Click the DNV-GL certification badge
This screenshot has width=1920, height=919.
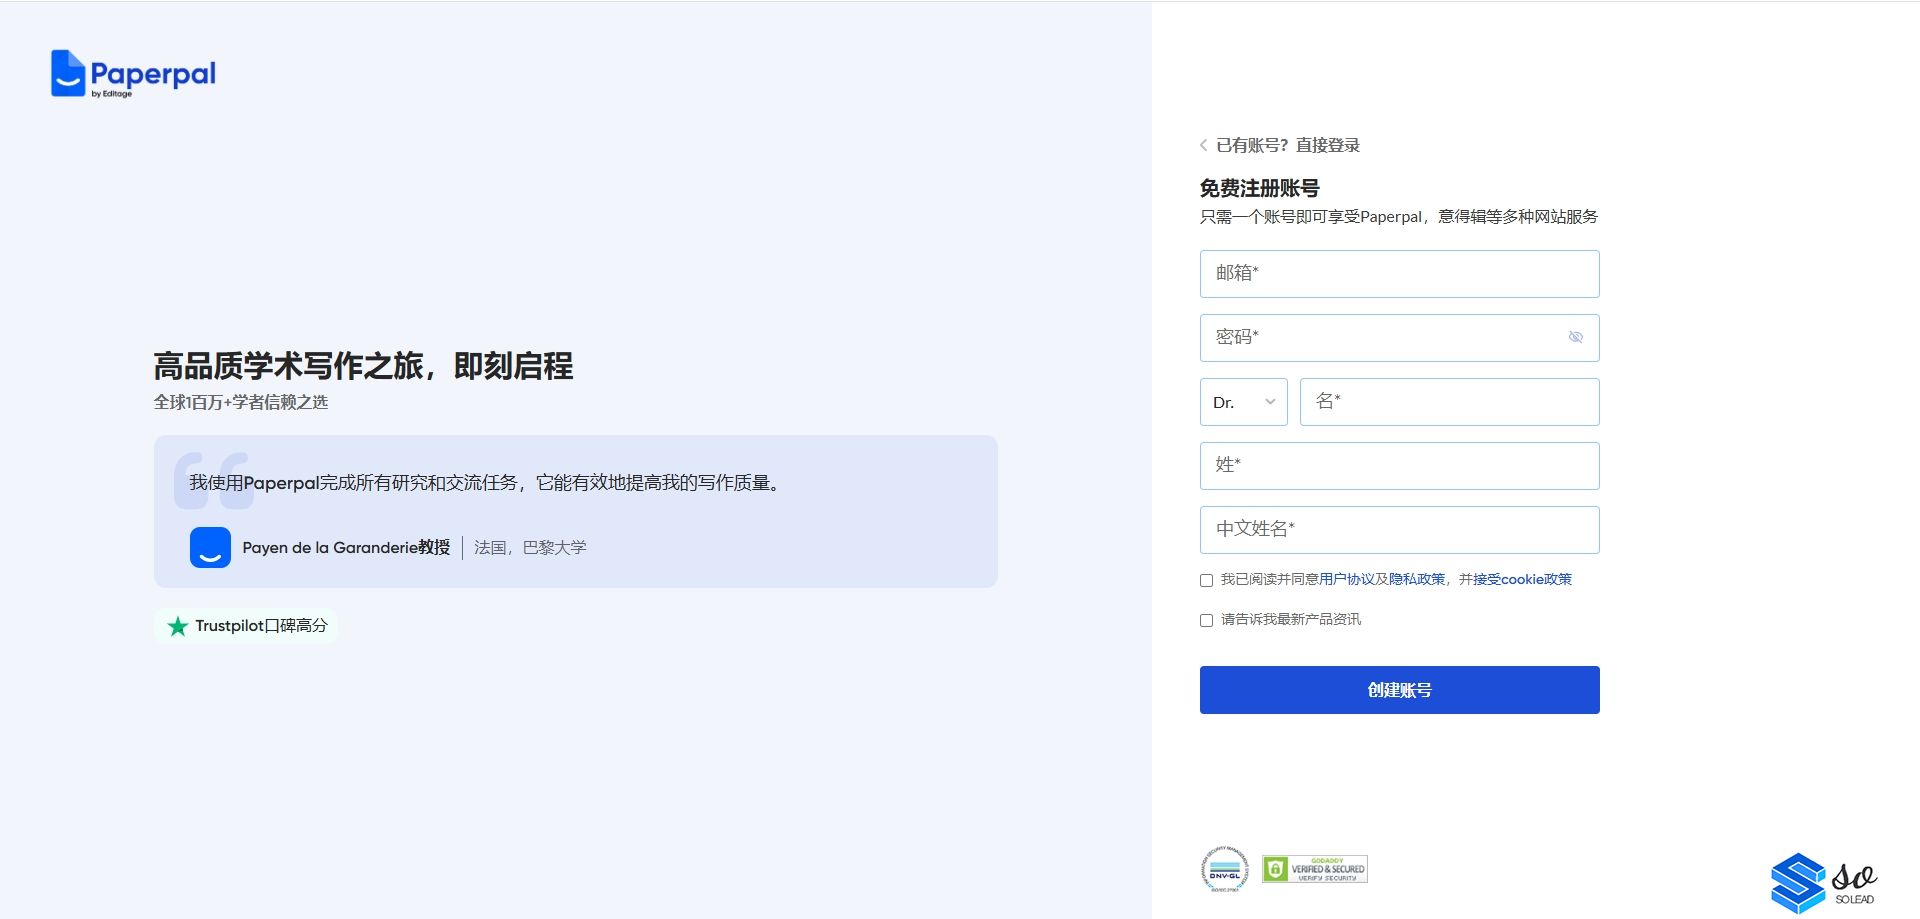1225,869
